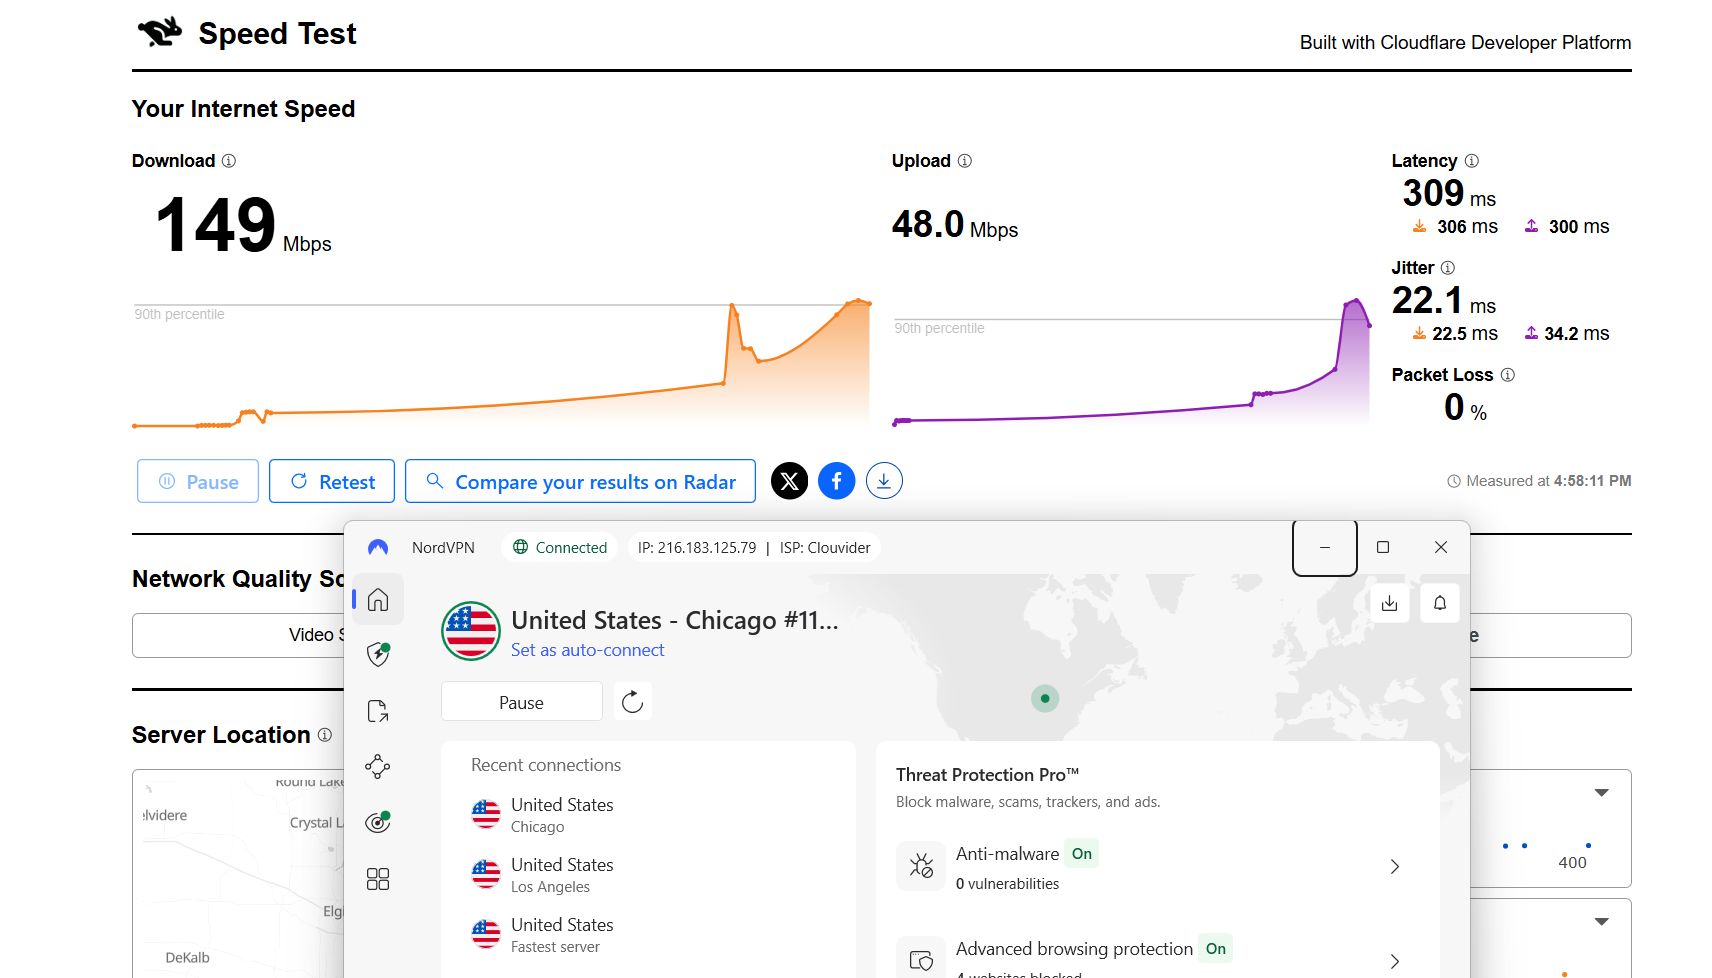Screen dimensions: 1712x978
Task: Click the NordVPN logo icon
Action: point(378,547)
